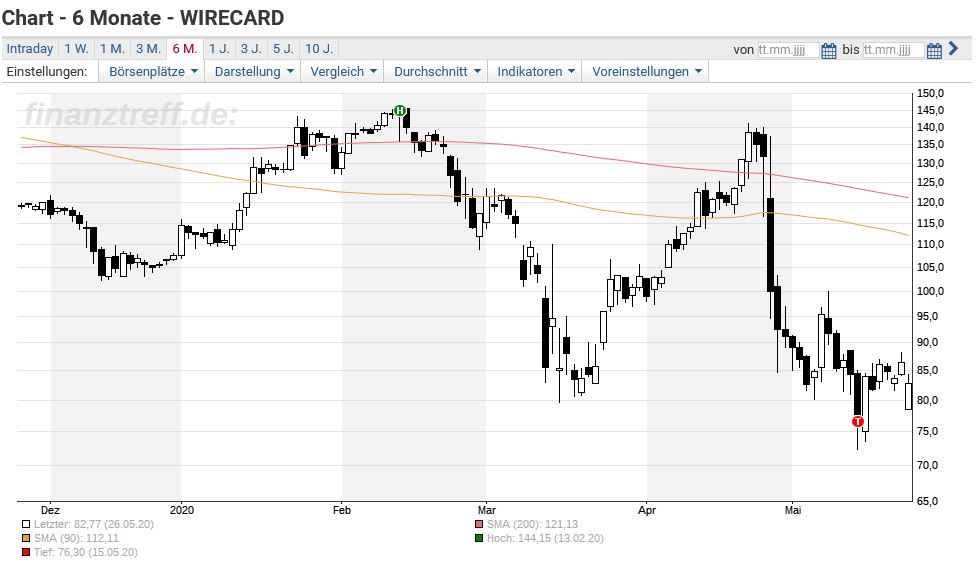
Task: Click the 'Mai' x-axis label
Action: click(x=792, y=510)
